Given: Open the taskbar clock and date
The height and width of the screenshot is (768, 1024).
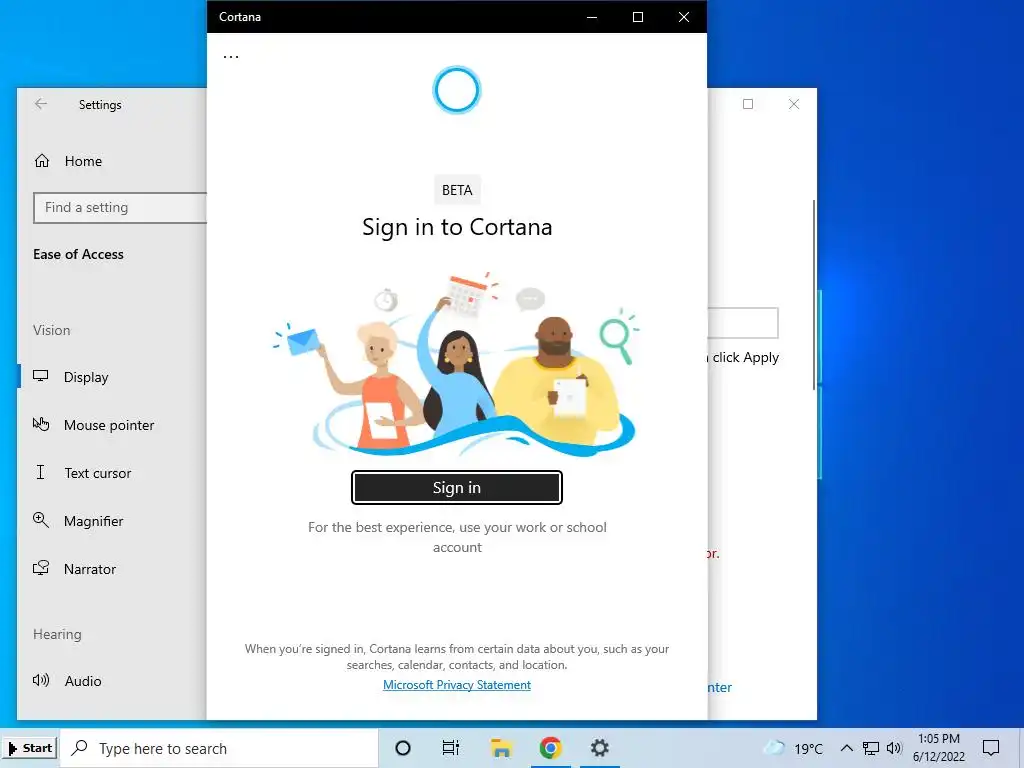Looking at the screenshot, I should 938,748.
